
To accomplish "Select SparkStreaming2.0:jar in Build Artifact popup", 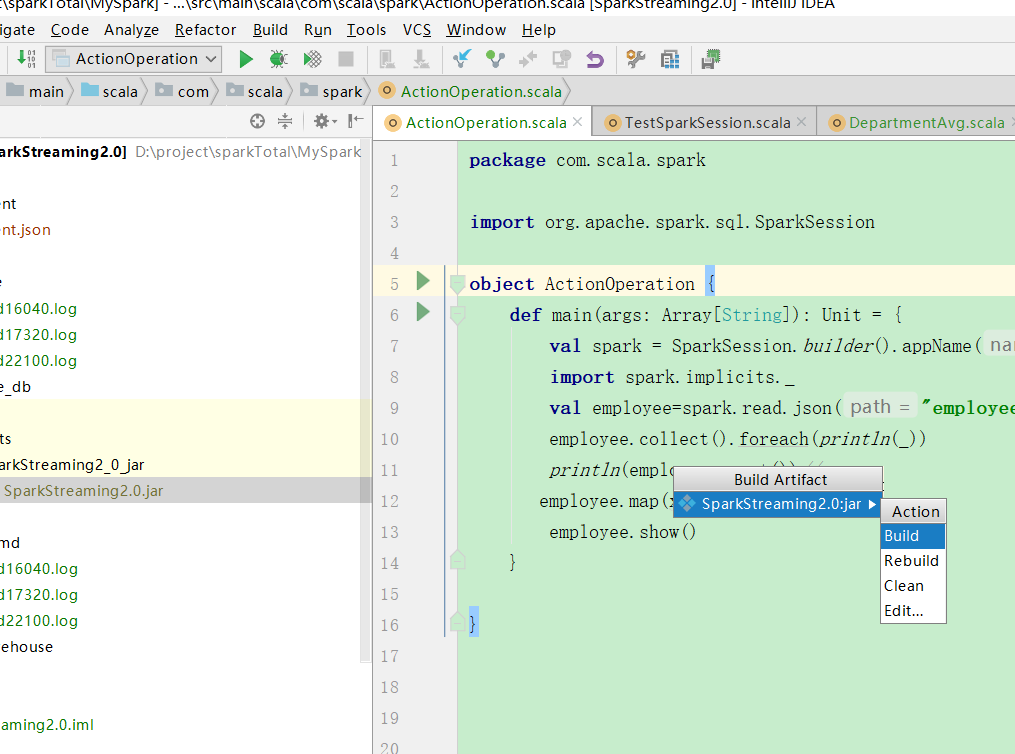I will [x=777, y=504].
